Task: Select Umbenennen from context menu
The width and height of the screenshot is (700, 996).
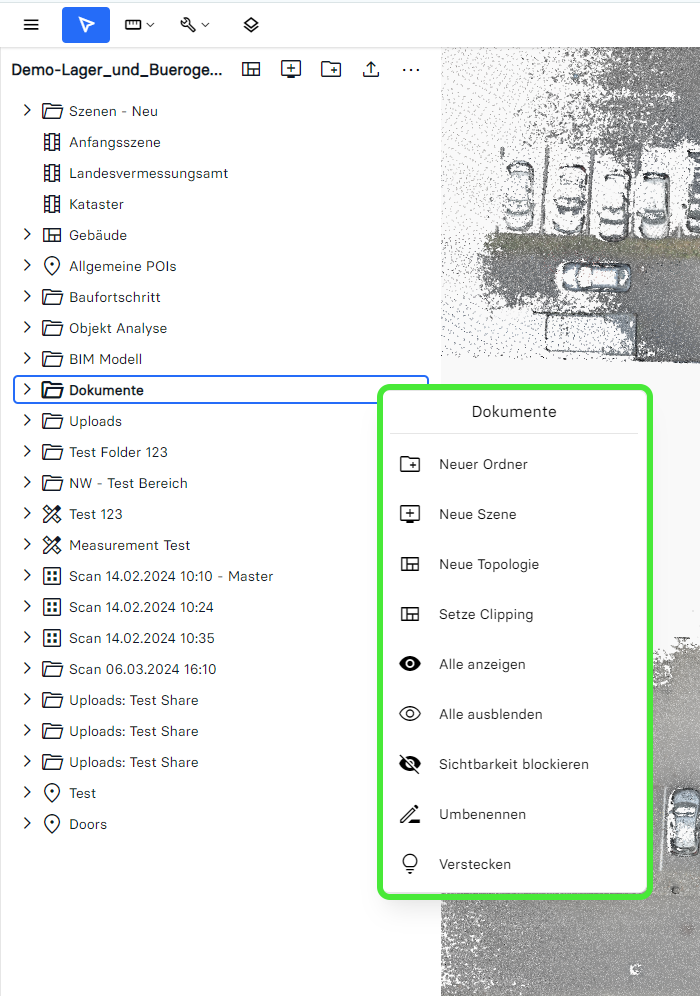Action: [482, 814]
